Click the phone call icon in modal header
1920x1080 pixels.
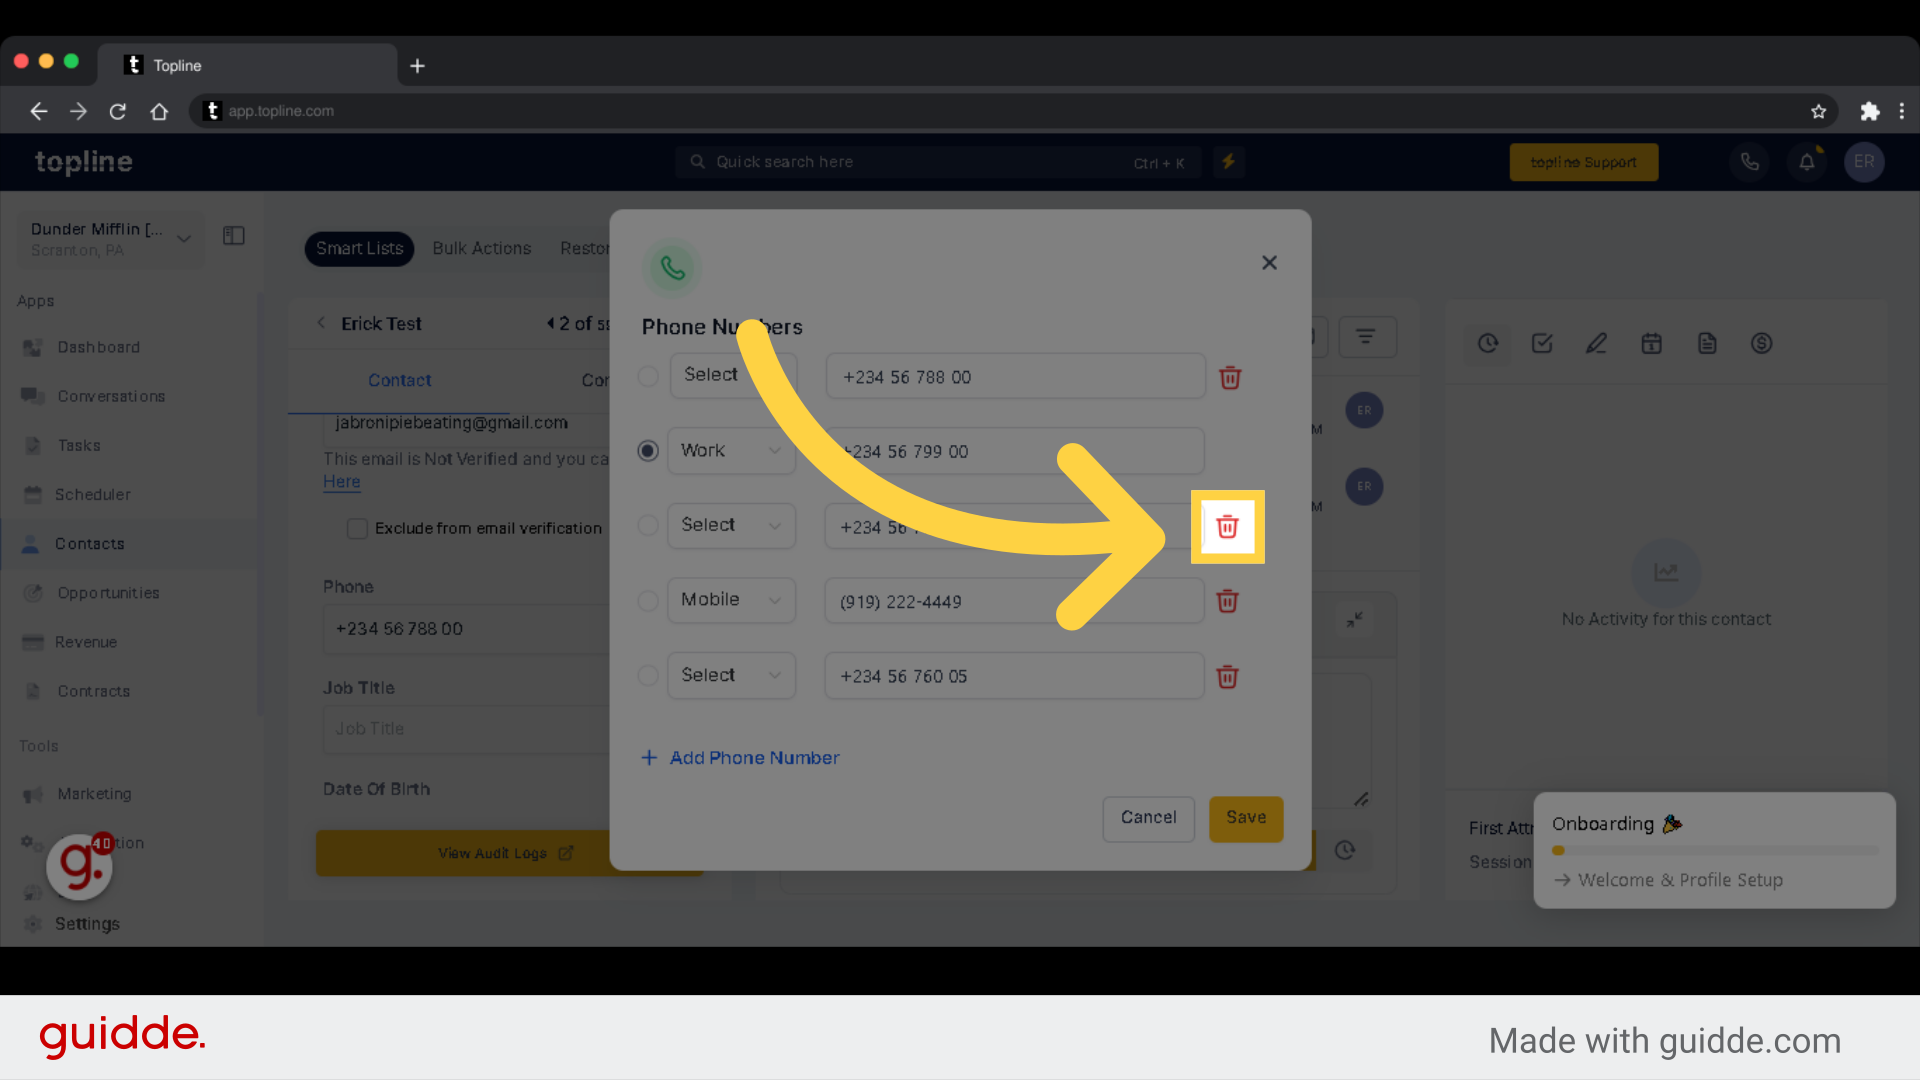pos(676,266)
